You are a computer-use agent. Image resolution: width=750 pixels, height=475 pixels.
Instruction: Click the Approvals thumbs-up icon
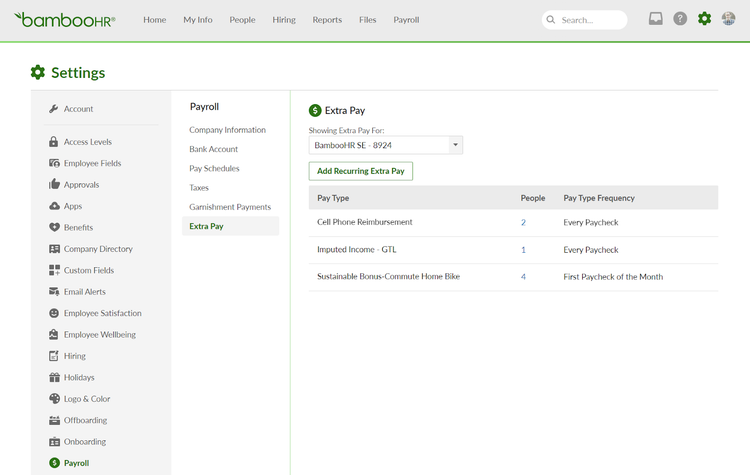(x=54, y=185)
